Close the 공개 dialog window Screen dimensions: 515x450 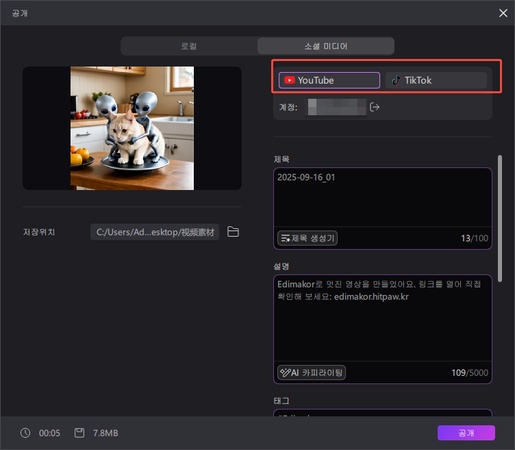click(503, 13)
